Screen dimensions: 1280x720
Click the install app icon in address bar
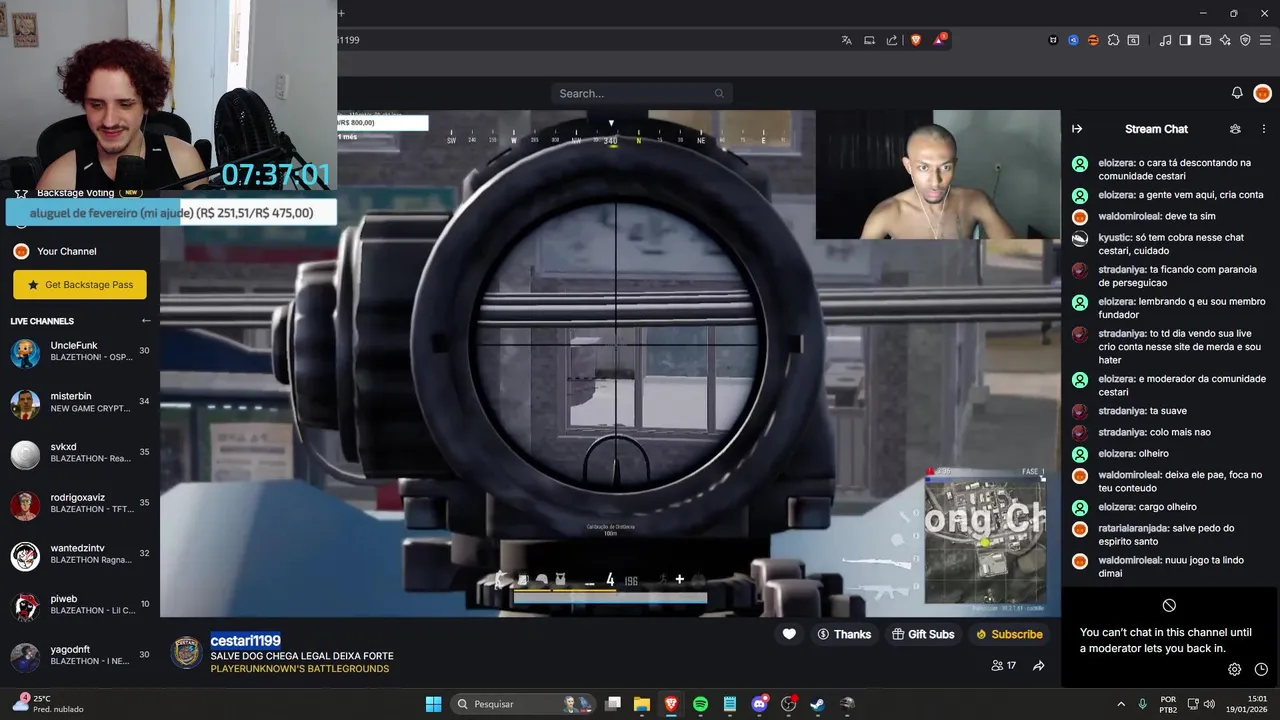coord(869,40)
